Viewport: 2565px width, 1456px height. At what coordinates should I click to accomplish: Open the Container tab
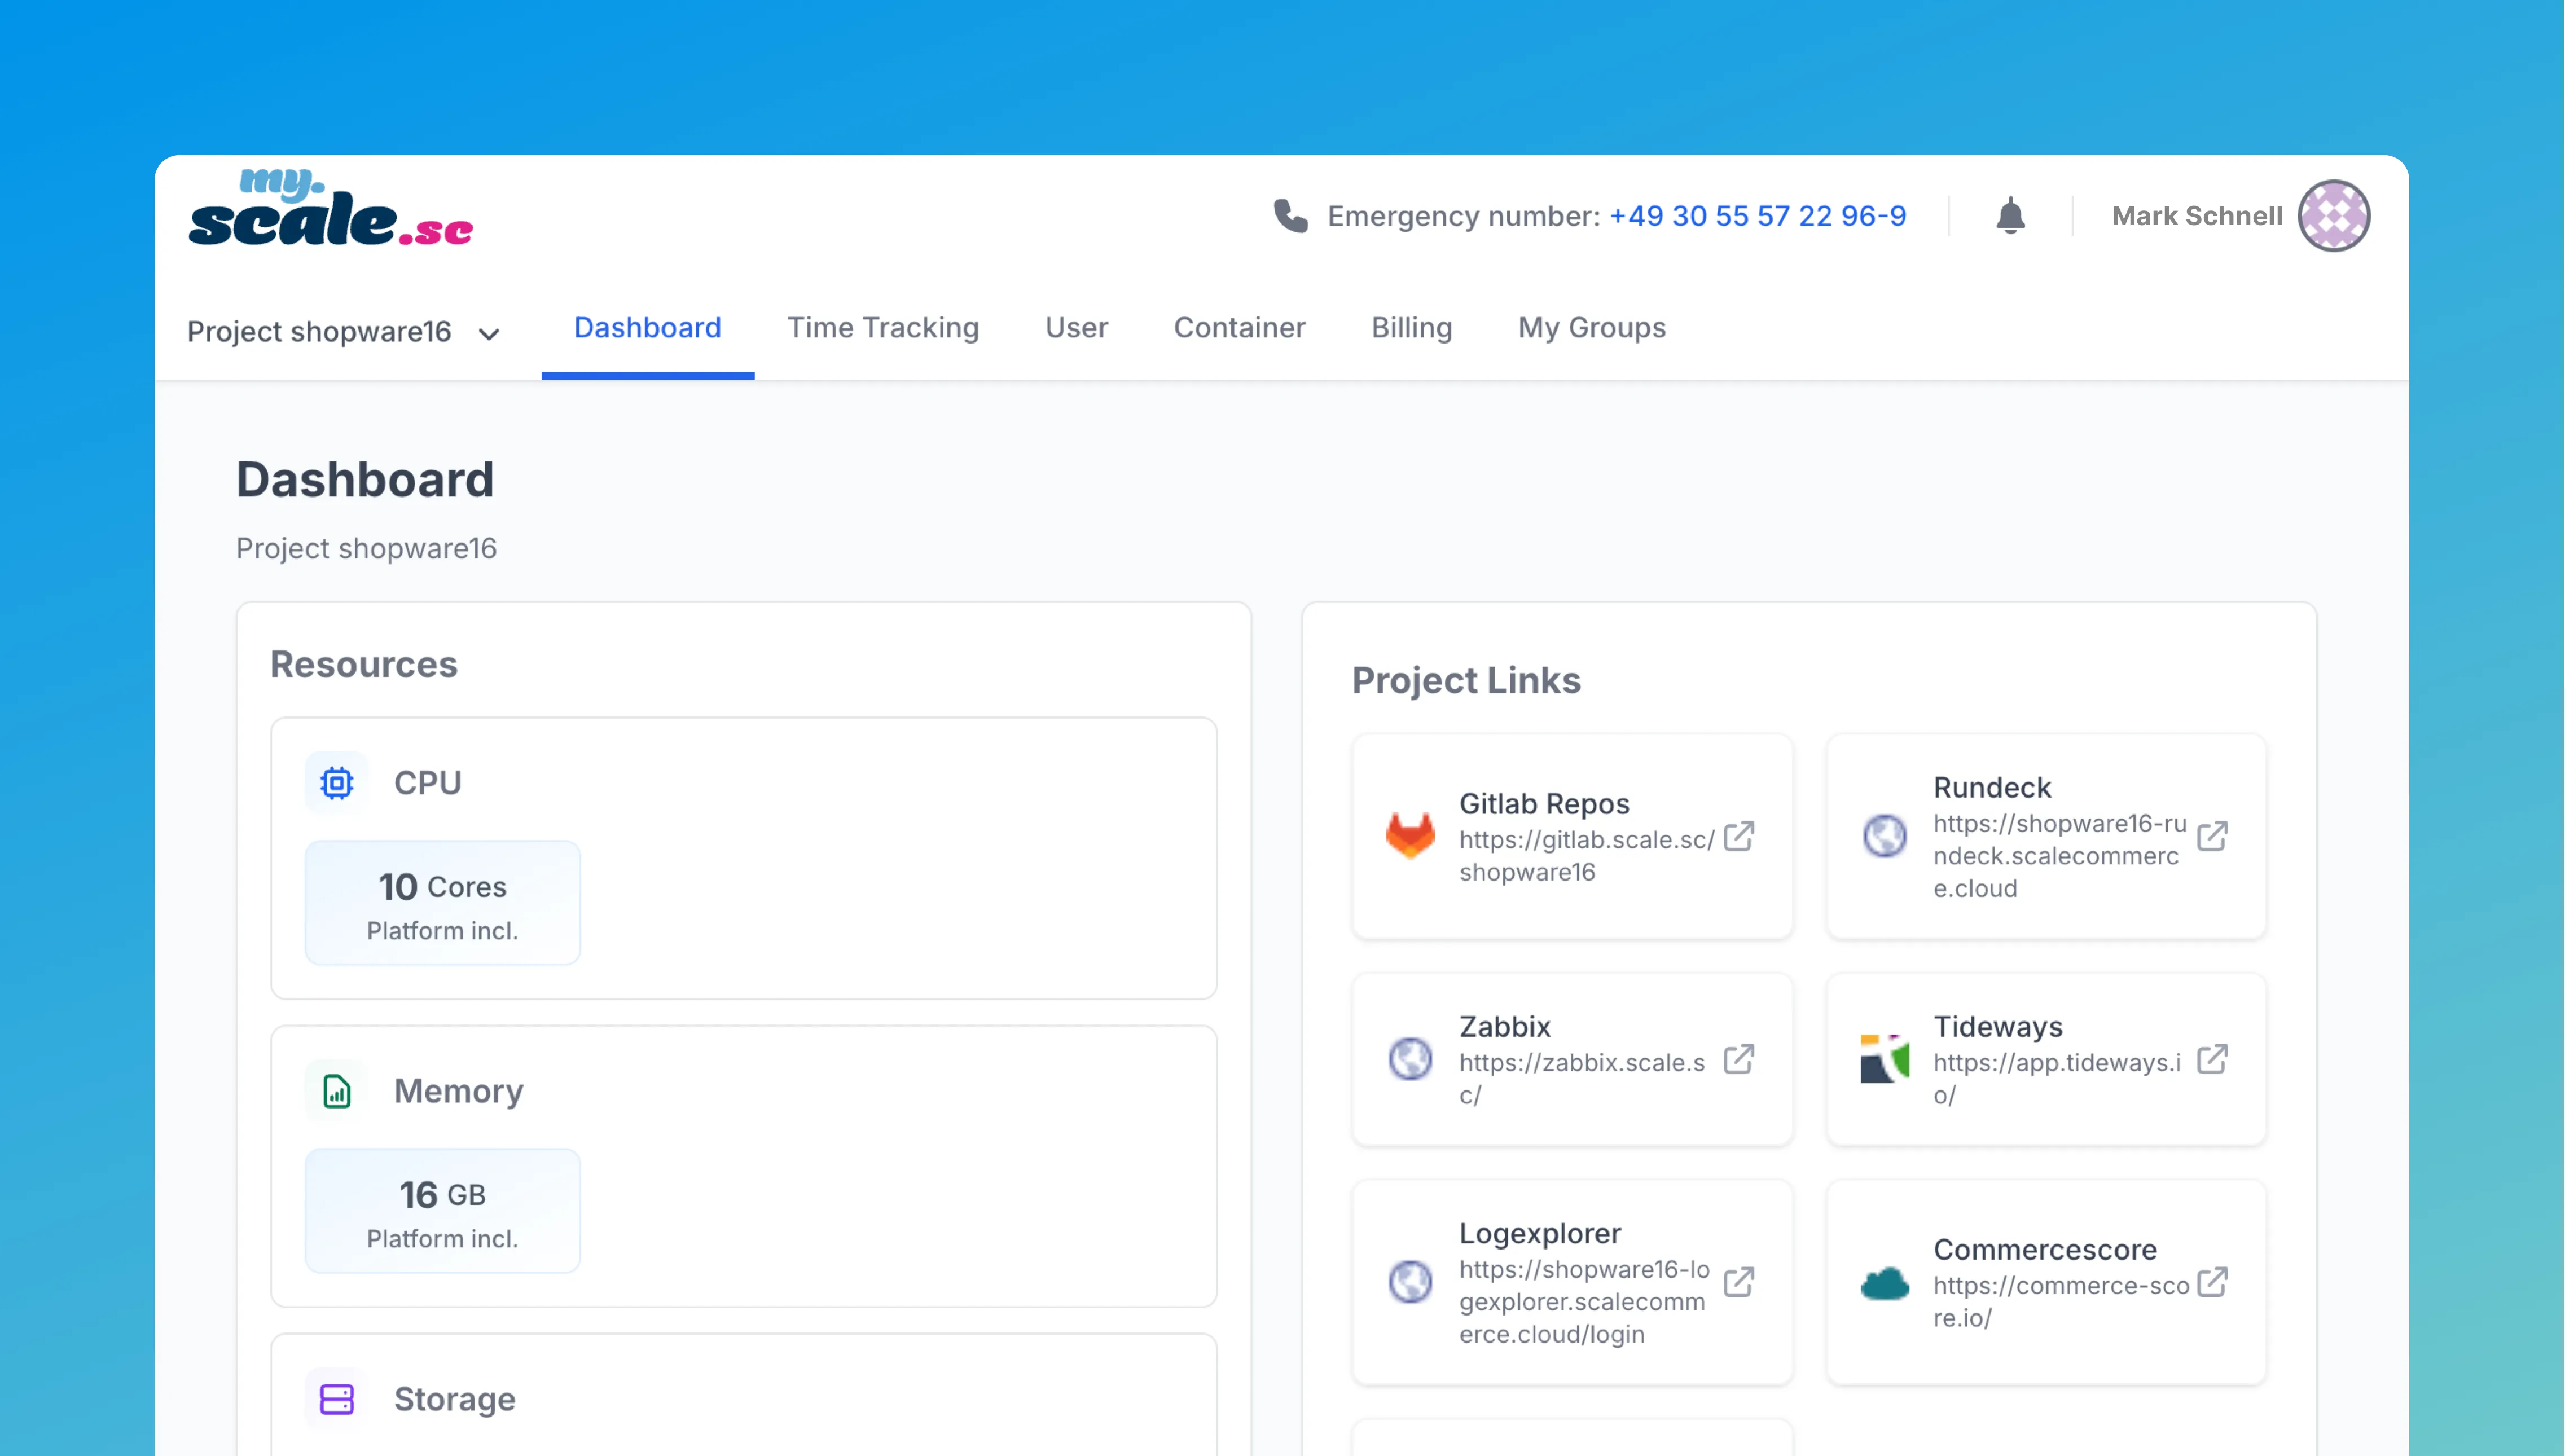(x=1239, y=328)
